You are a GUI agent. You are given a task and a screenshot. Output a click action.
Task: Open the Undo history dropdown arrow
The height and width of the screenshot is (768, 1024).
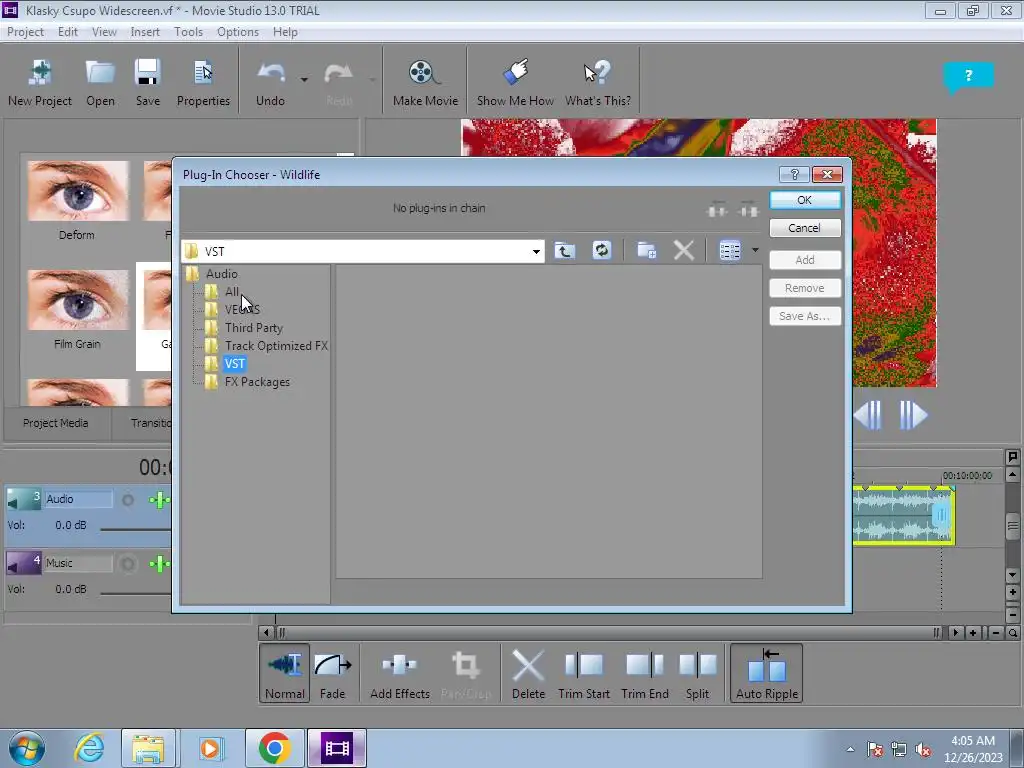pyautogui.click(x=304, y=80)
